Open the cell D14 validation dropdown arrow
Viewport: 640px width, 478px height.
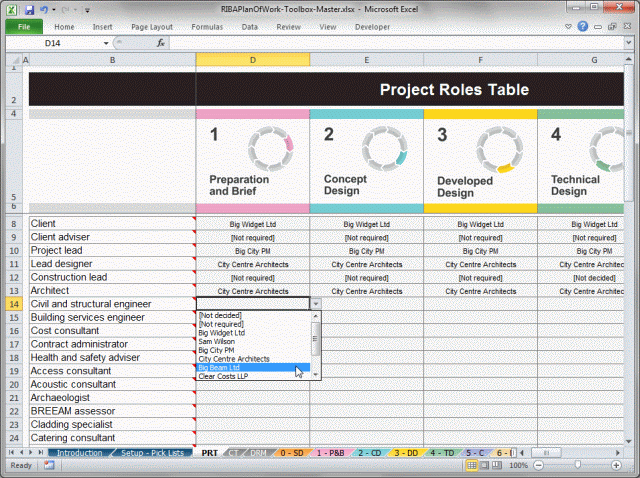[x=316, y=304]
